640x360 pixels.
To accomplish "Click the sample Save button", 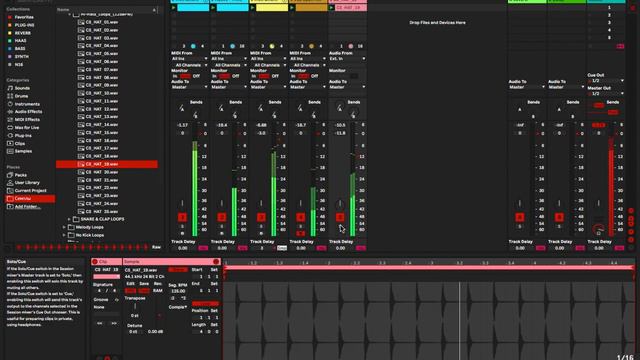I will point(144,284).
